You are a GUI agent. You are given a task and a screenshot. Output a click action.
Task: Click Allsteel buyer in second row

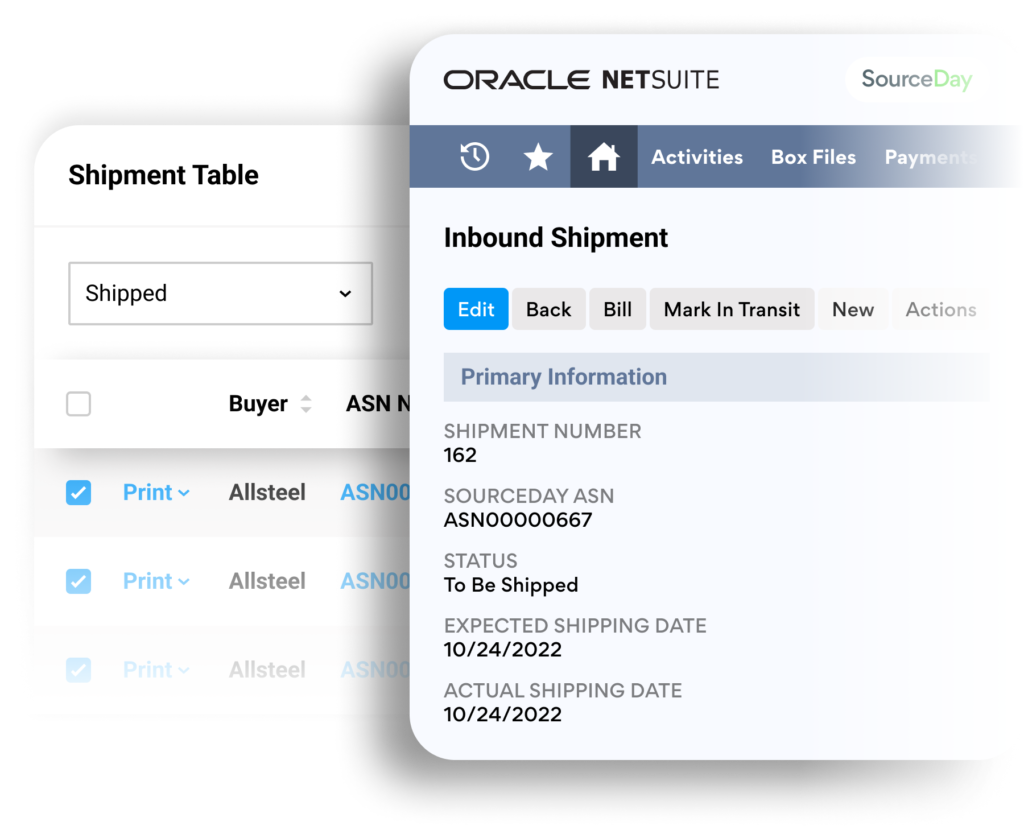(x=267, y=581)
